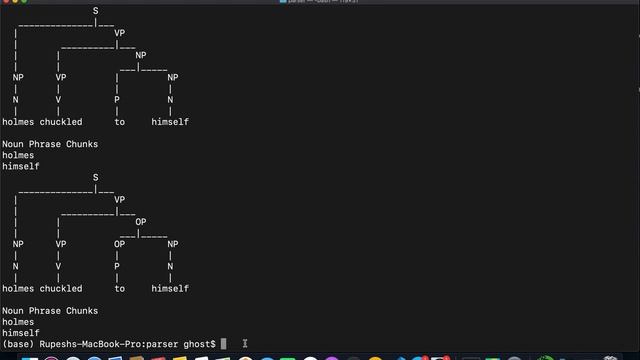Click the top OP node in the second parse tree
This screenshot has width=640, height=360.
coord(140,222)
